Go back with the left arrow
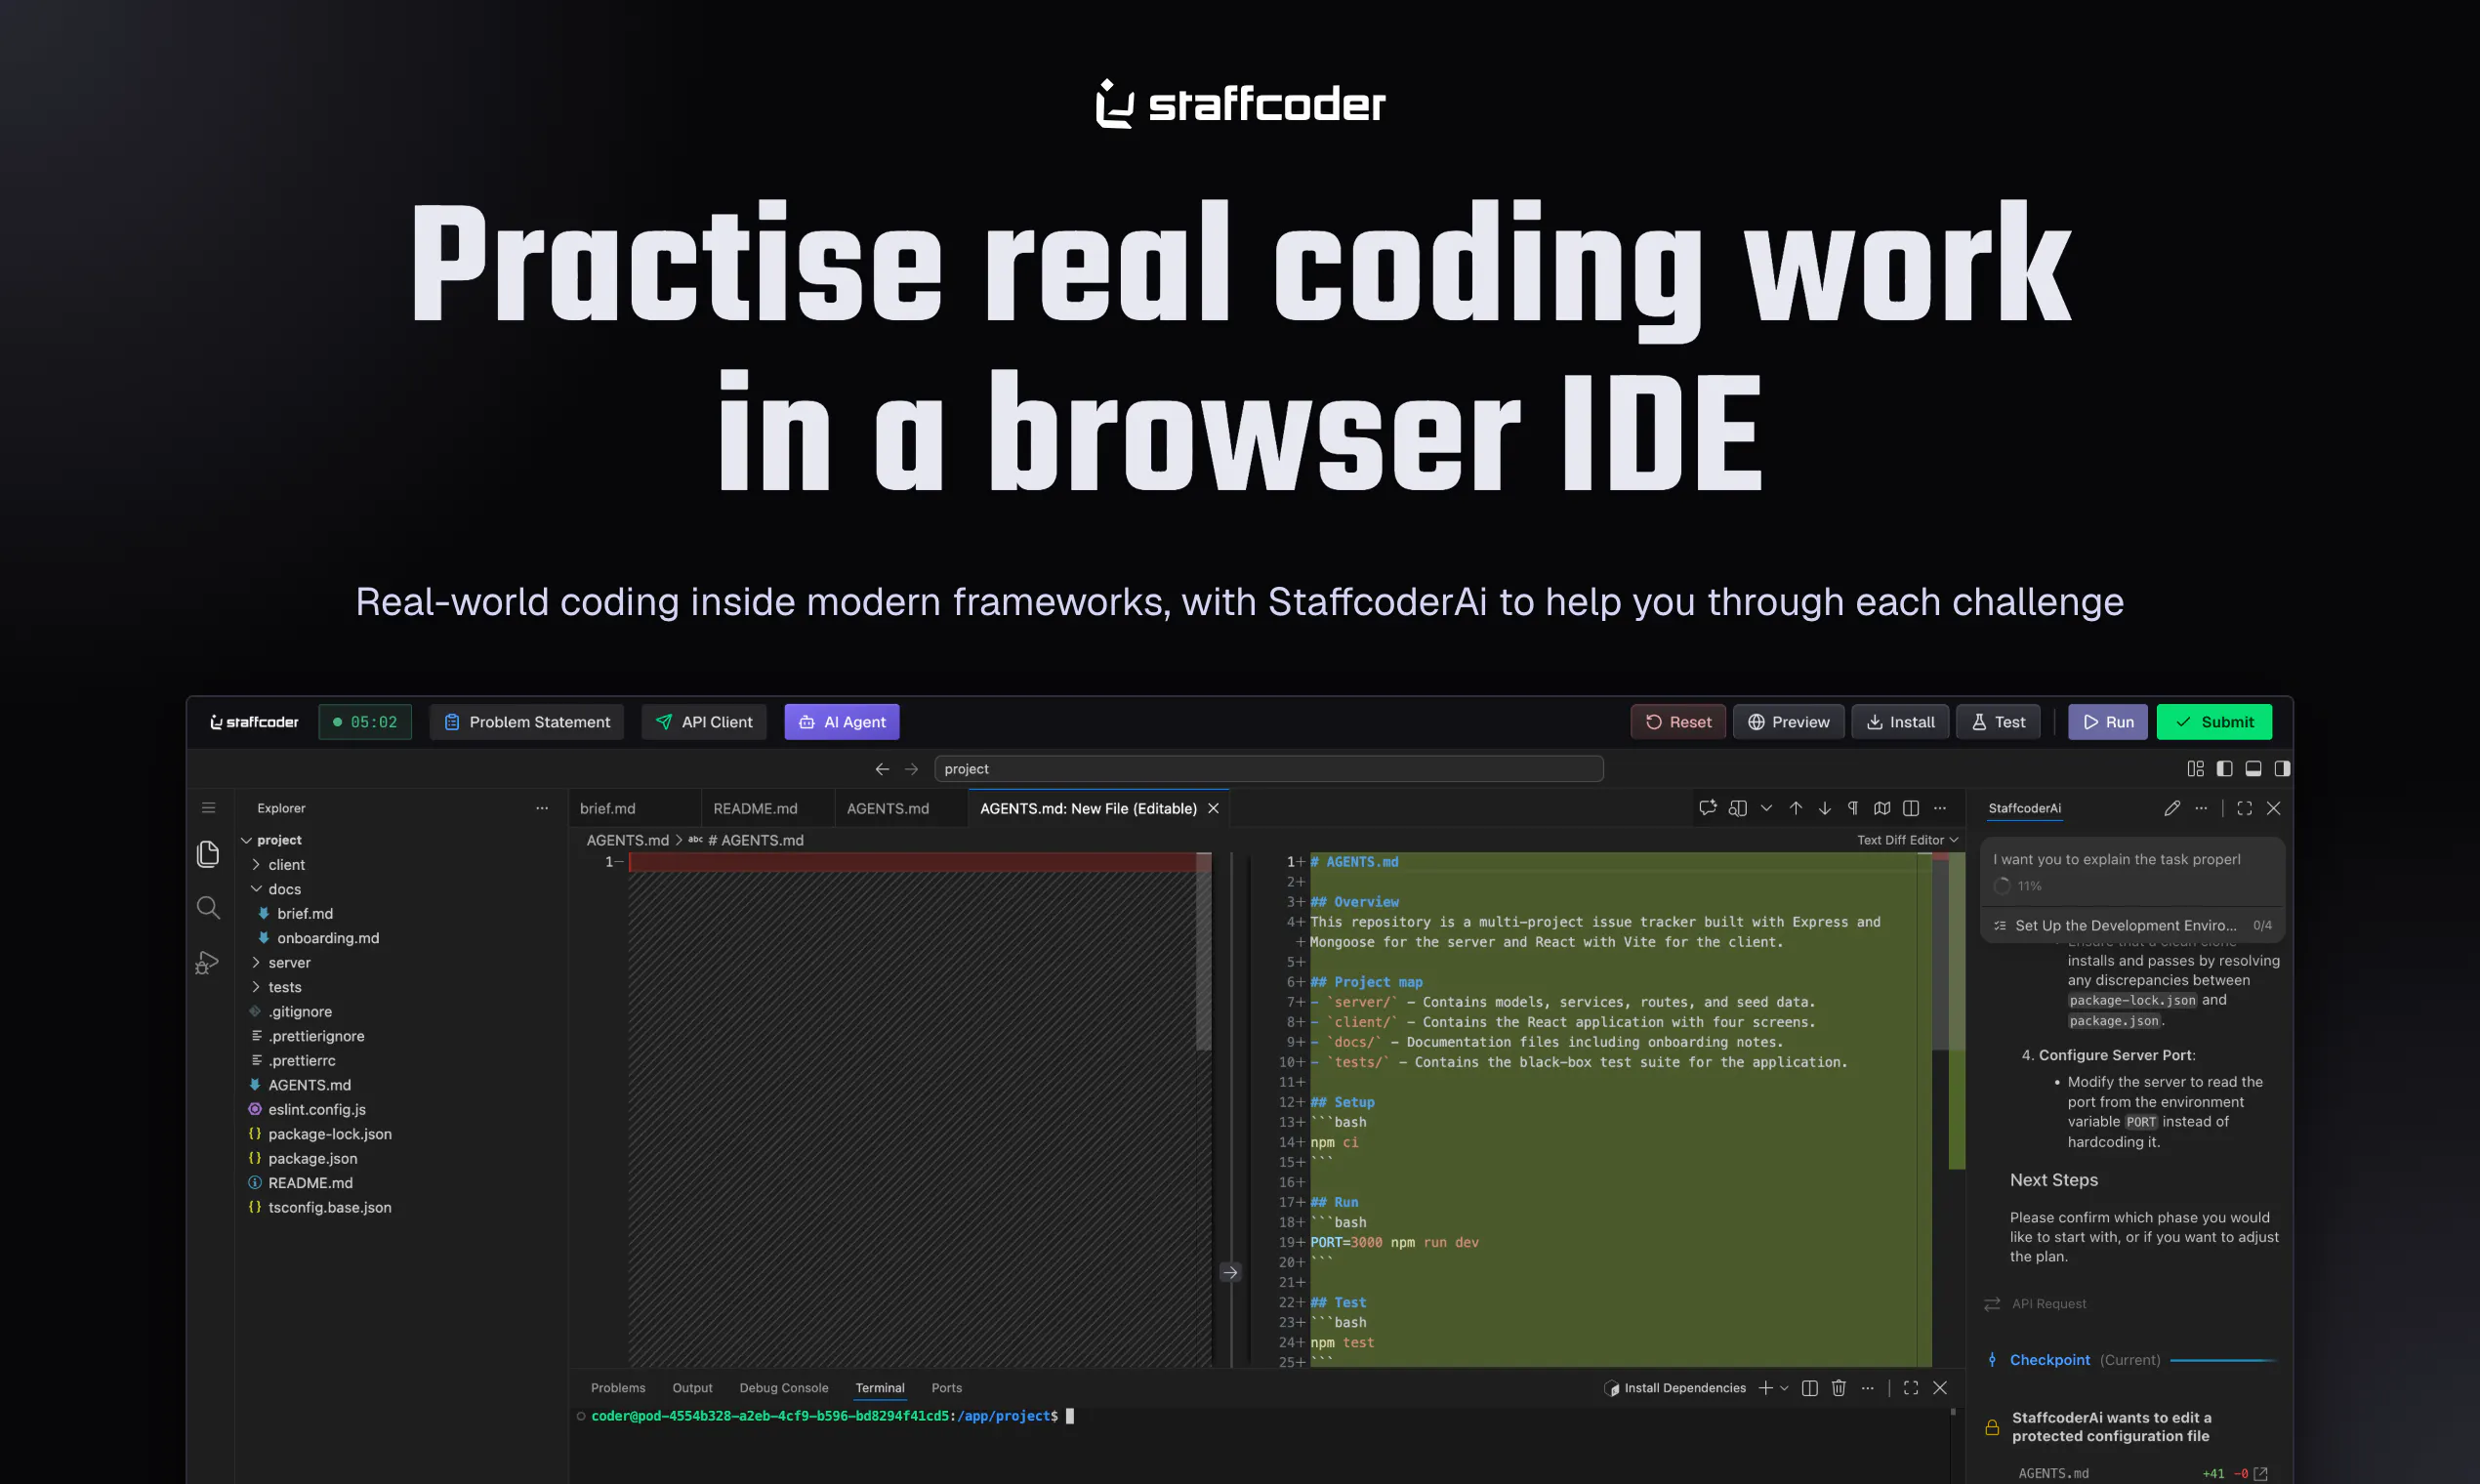The height and width of the screenshot is (1484, 2480). click(882, 769)
